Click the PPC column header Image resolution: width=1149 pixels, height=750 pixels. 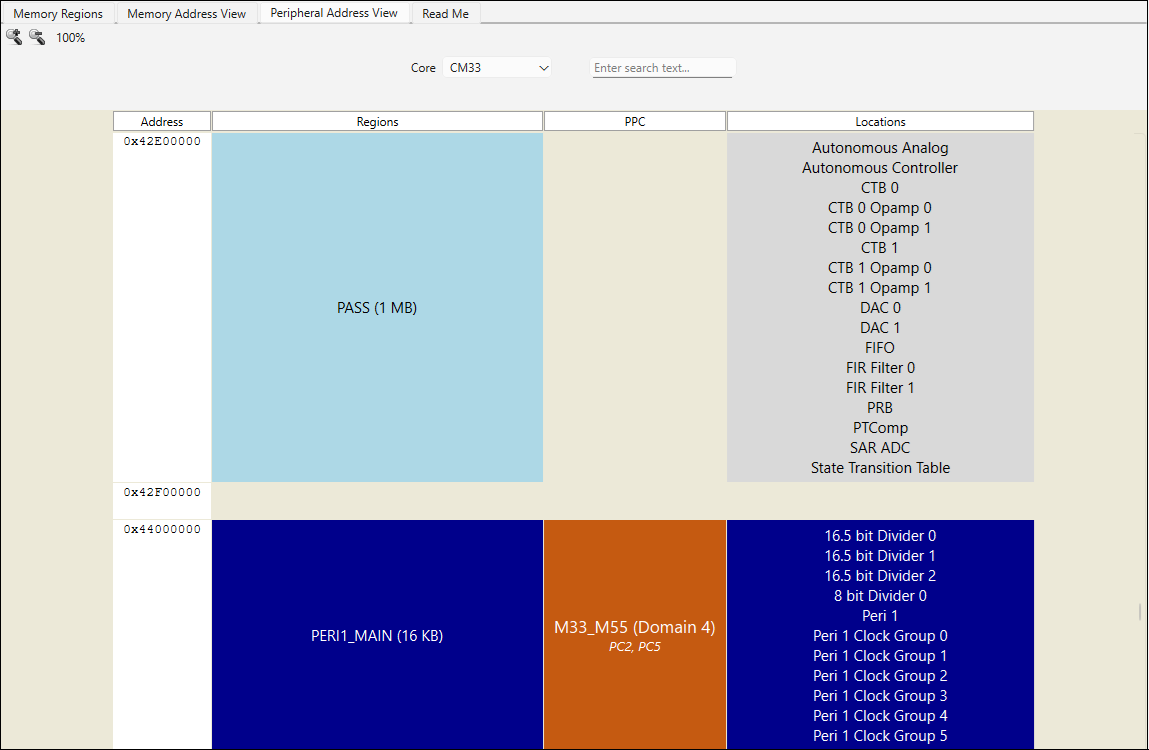click(x=634, y=122)
